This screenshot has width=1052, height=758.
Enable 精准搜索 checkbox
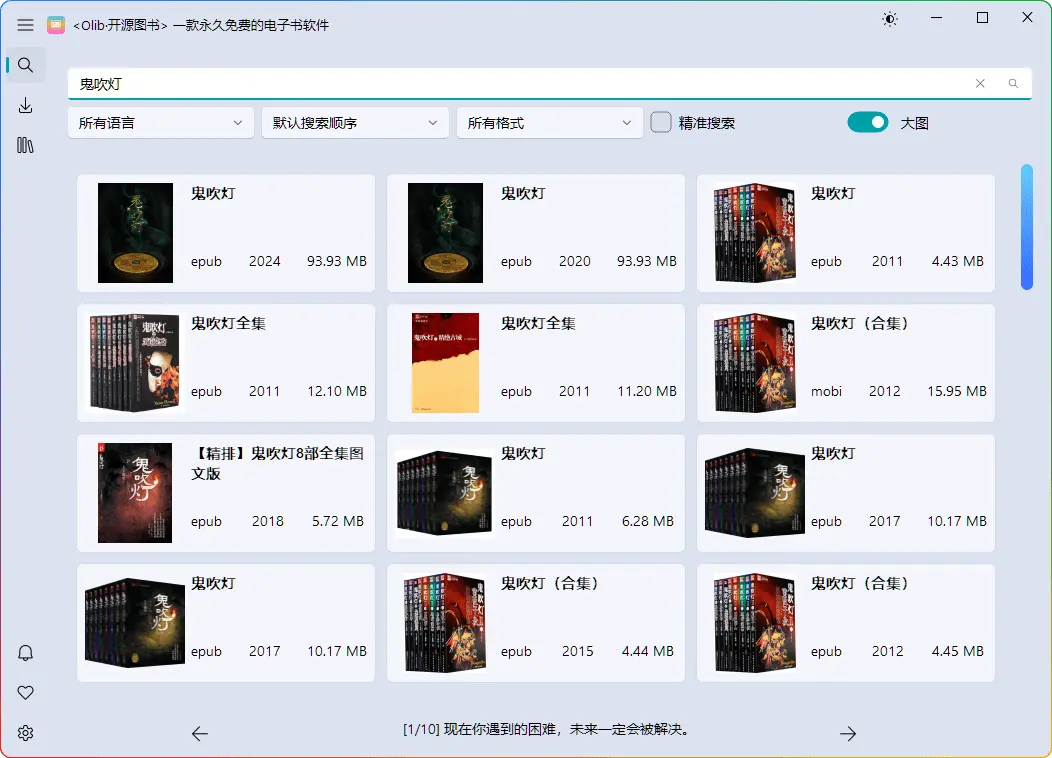pos(660,121)
